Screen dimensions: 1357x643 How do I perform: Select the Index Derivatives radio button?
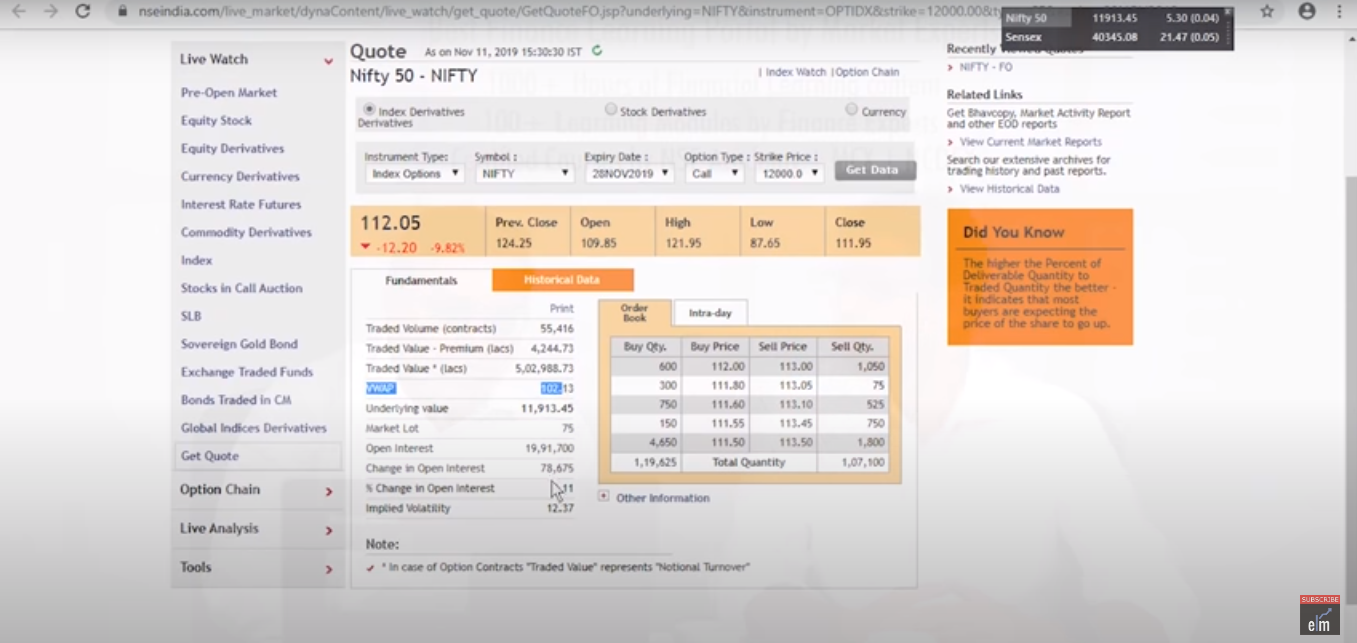(370, 110)
